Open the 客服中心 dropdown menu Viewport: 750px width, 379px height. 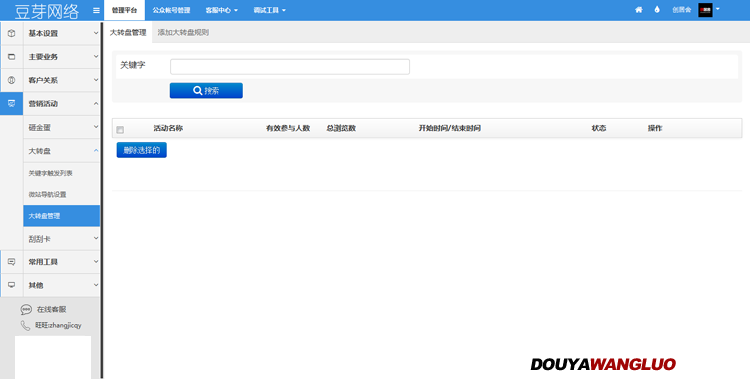coord(221,10)
